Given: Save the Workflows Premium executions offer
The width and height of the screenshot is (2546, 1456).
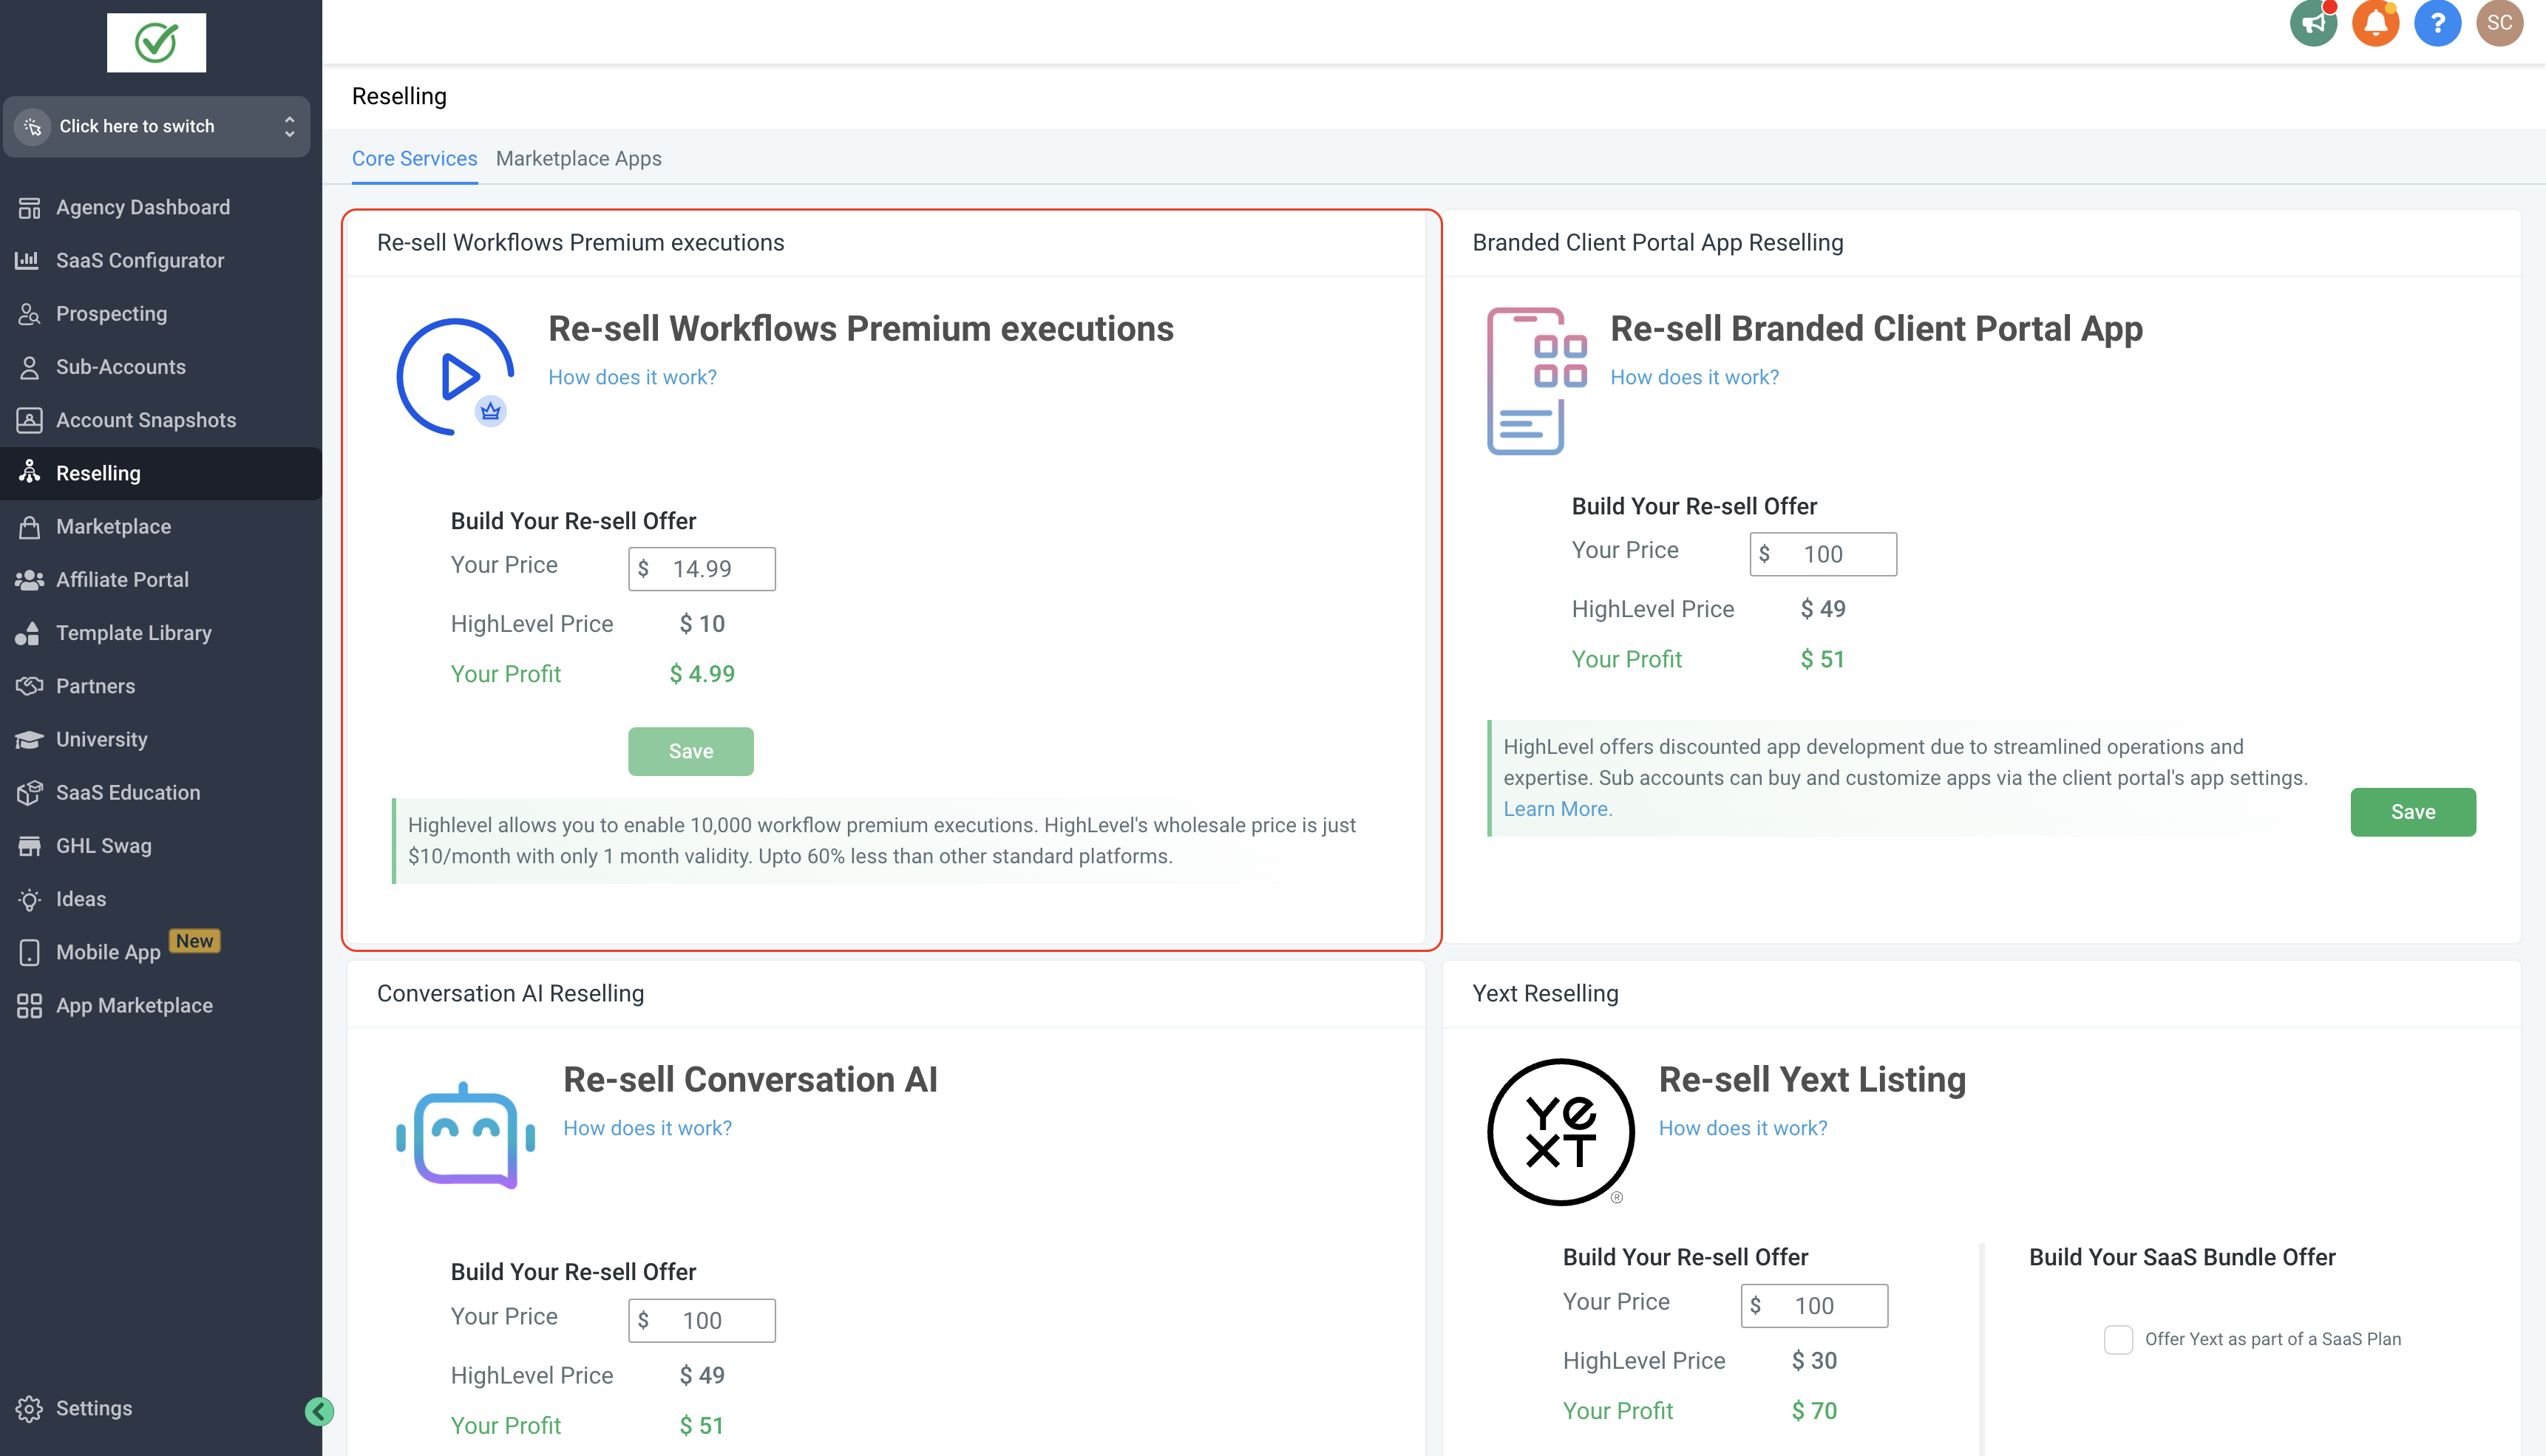Looking at the screenshot, I should (690, 751).
